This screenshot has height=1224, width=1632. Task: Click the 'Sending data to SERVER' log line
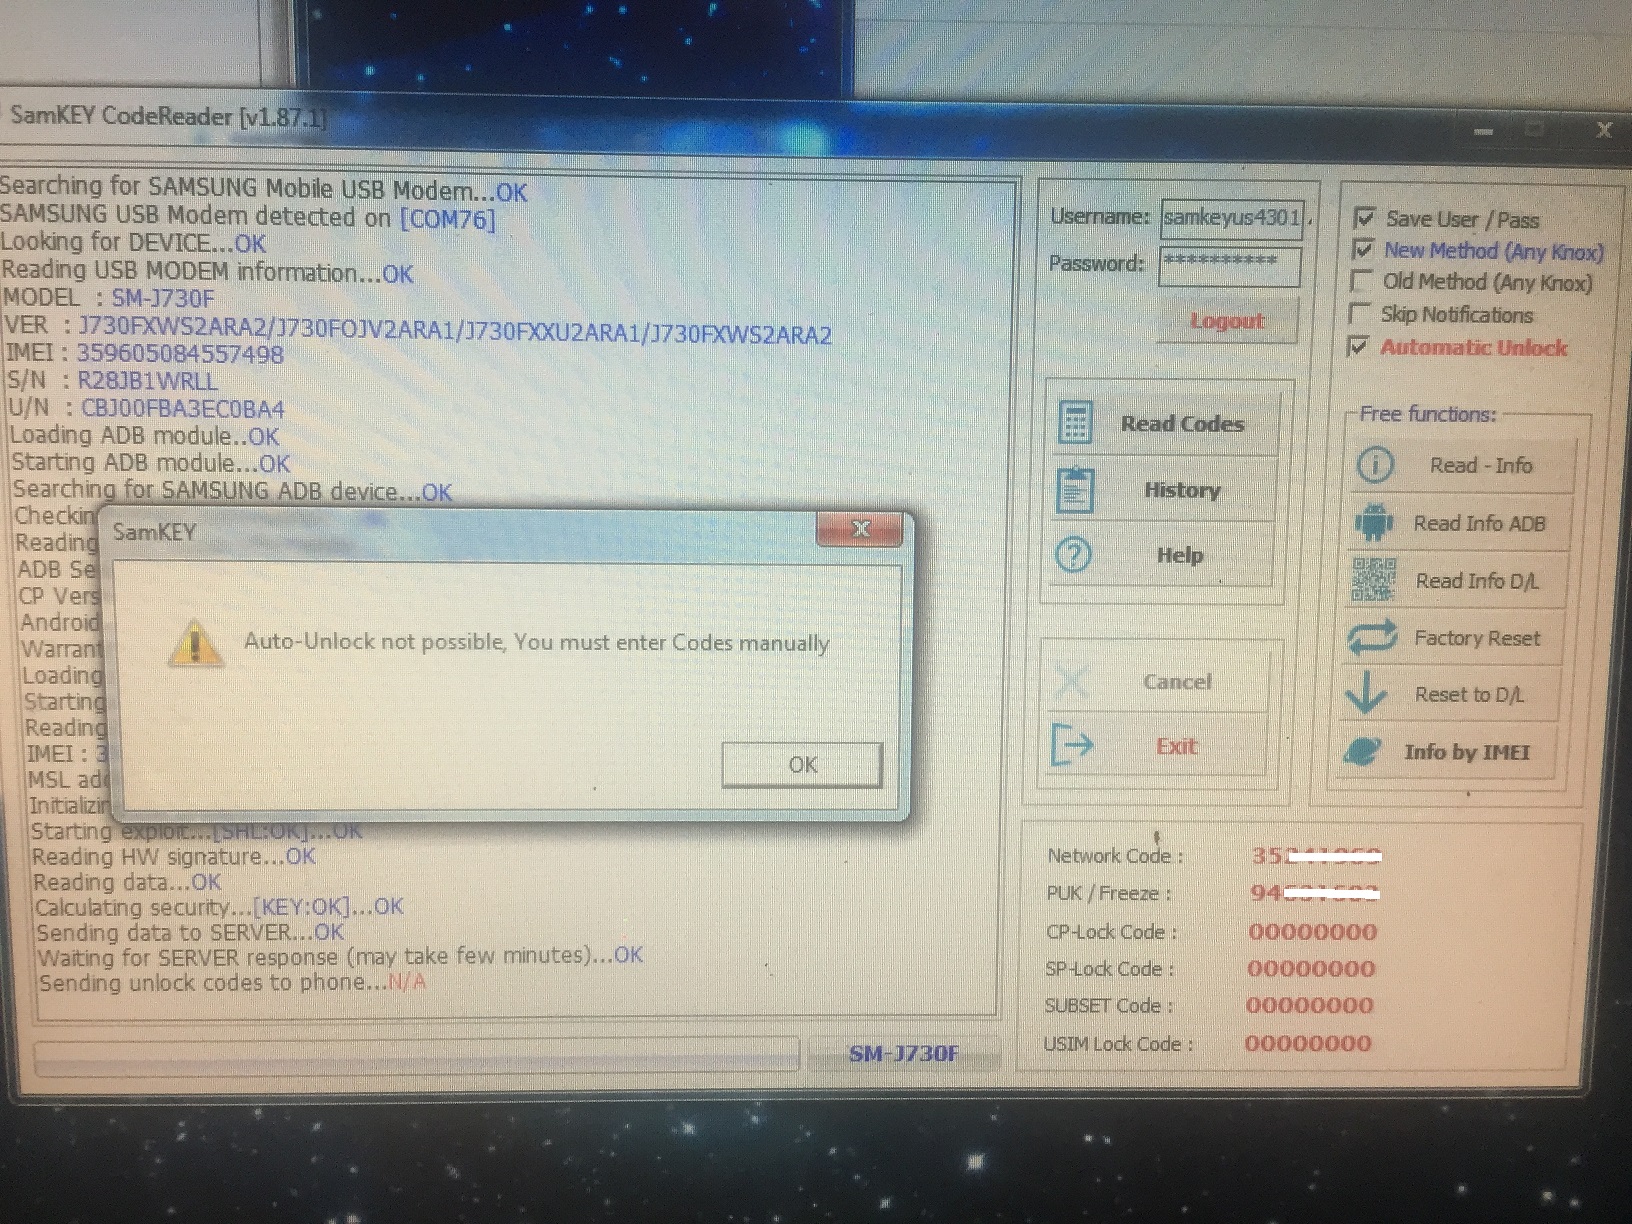pyautogui.click(x=190, y=932)
